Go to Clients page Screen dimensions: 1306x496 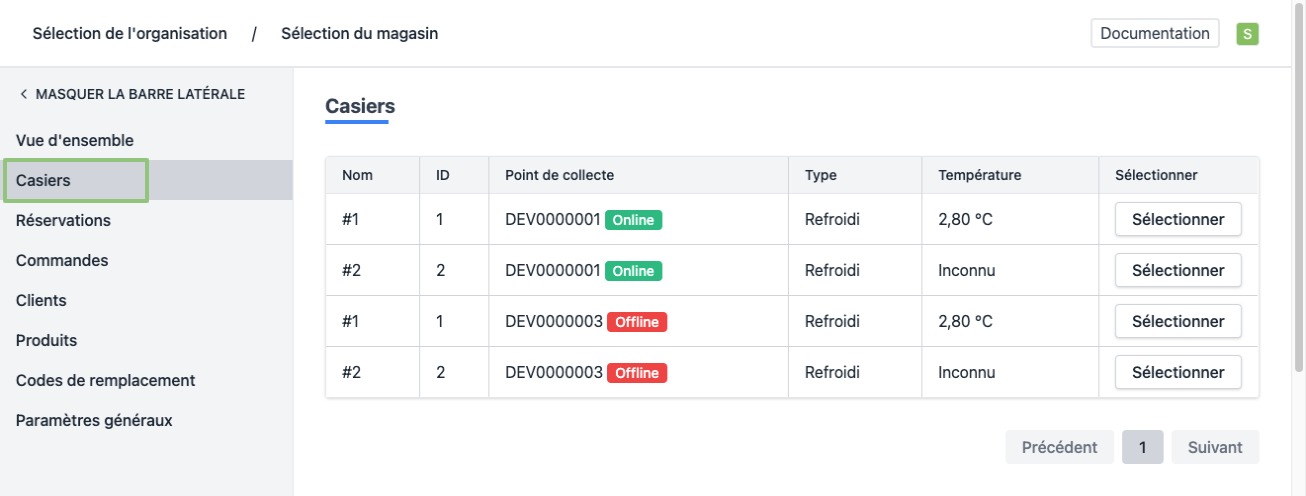click(41, 300)
